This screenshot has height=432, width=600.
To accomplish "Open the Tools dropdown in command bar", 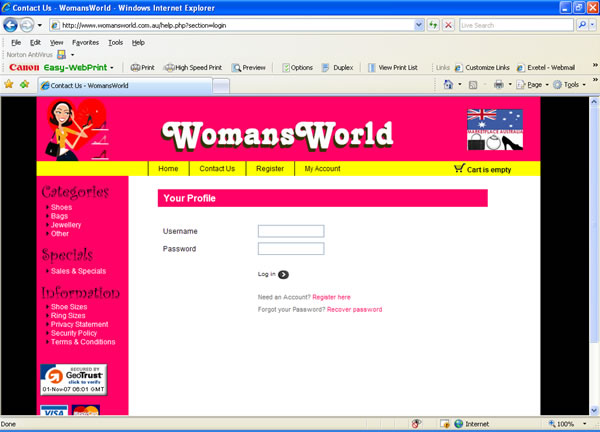I will pos(571,85).
